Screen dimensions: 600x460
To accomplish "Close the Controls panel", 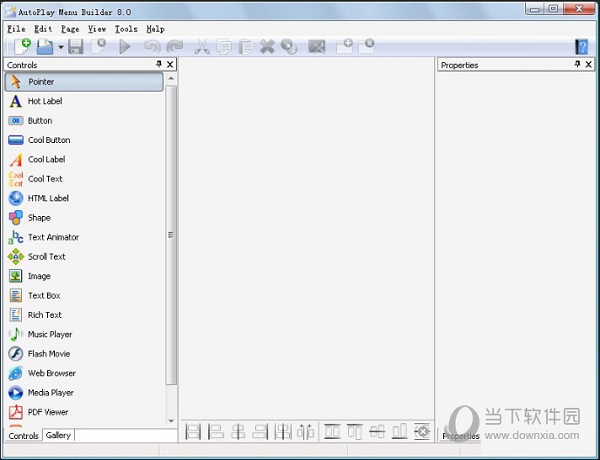I will click(x=170, y=64).
